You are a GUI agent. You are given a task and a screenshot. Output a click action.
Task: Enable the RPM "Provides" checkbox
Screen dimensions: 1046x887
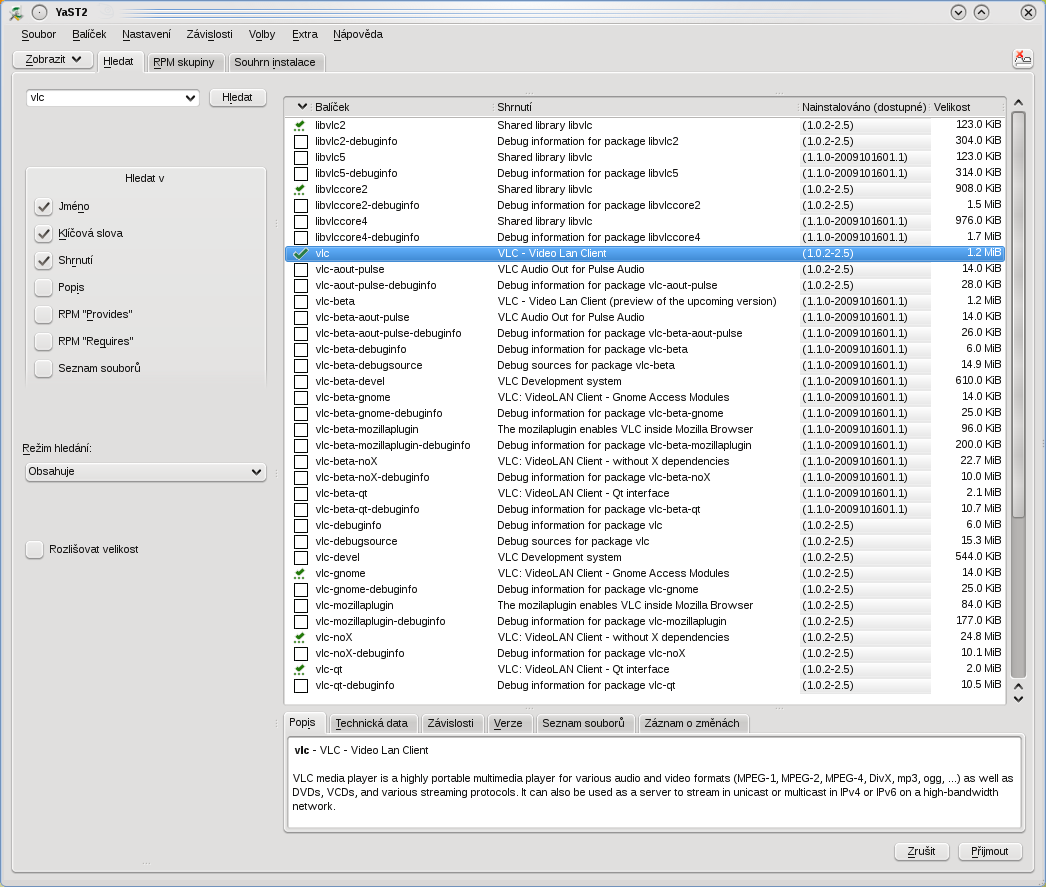(43, 314)
